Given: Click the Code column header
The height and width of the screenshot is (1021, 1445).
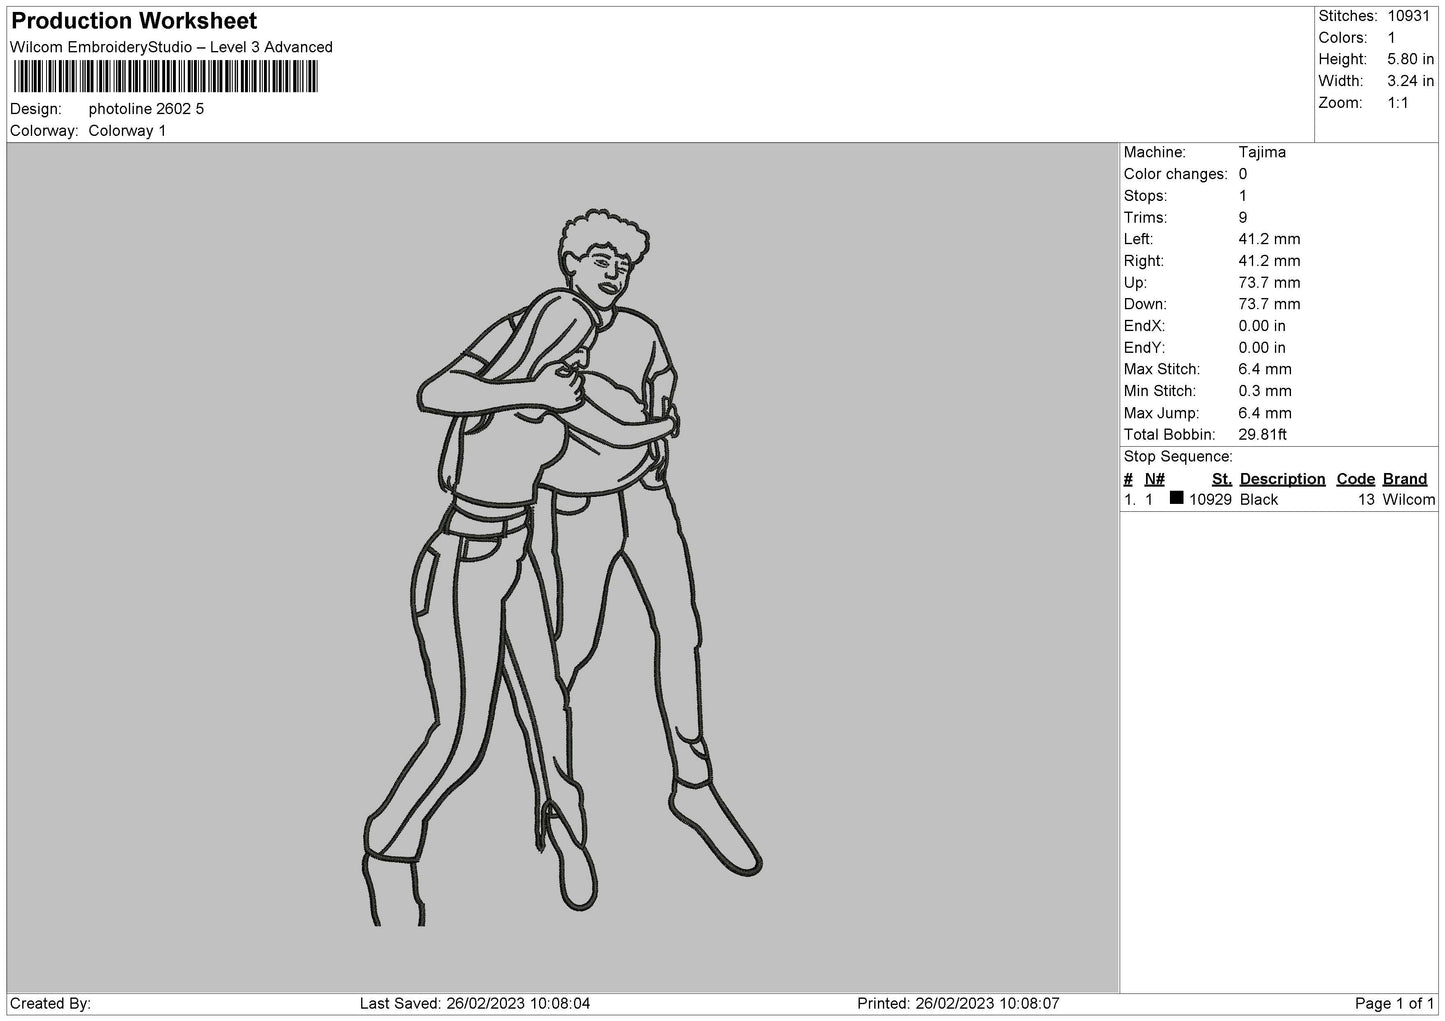Looking at the screenshot, I should pos(1356,479).
